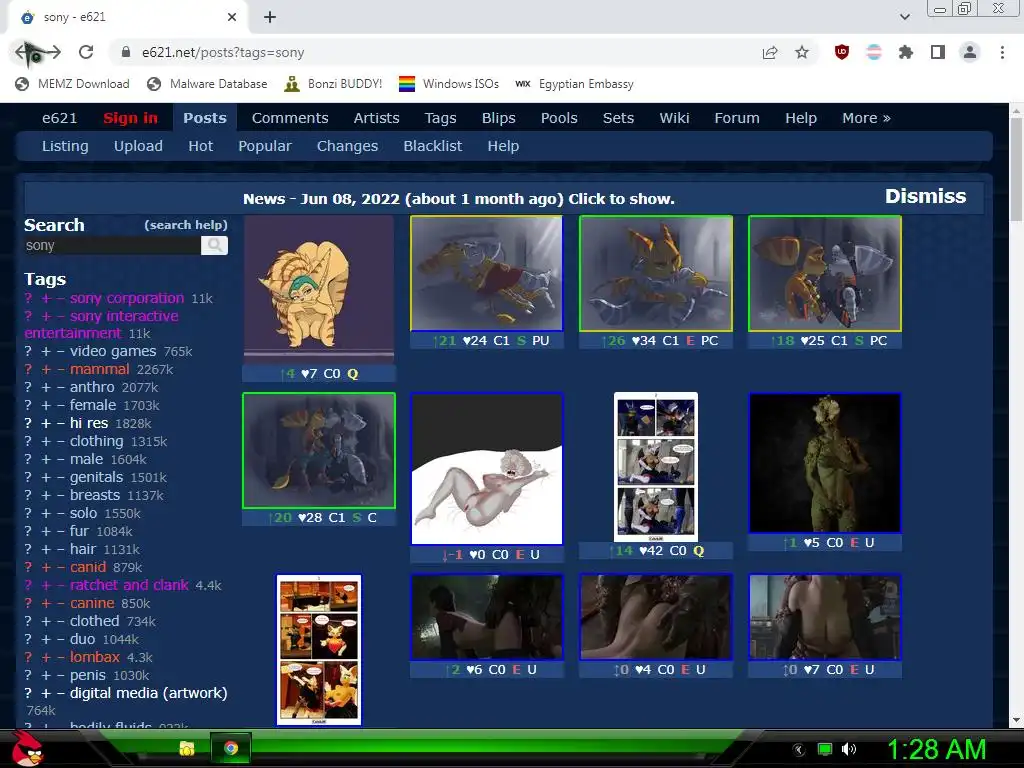Open the Extensions puzzle-piece menu
This screenshot has width=1024, height=768.
[x=905, y=52]
